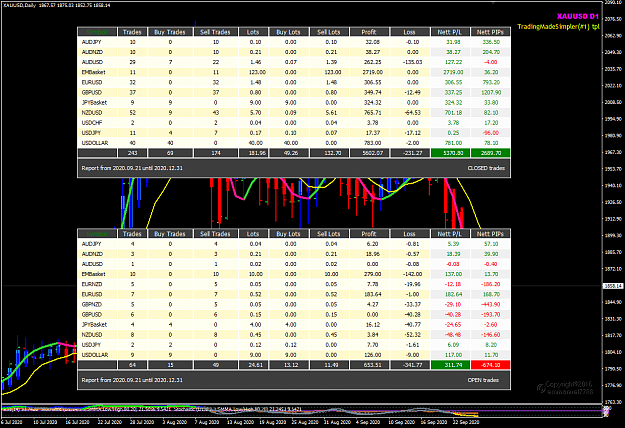Select GBPUSD Nett PIPs value 1207.90
Screen dimensions: 625x428
(x=491, y=92)
